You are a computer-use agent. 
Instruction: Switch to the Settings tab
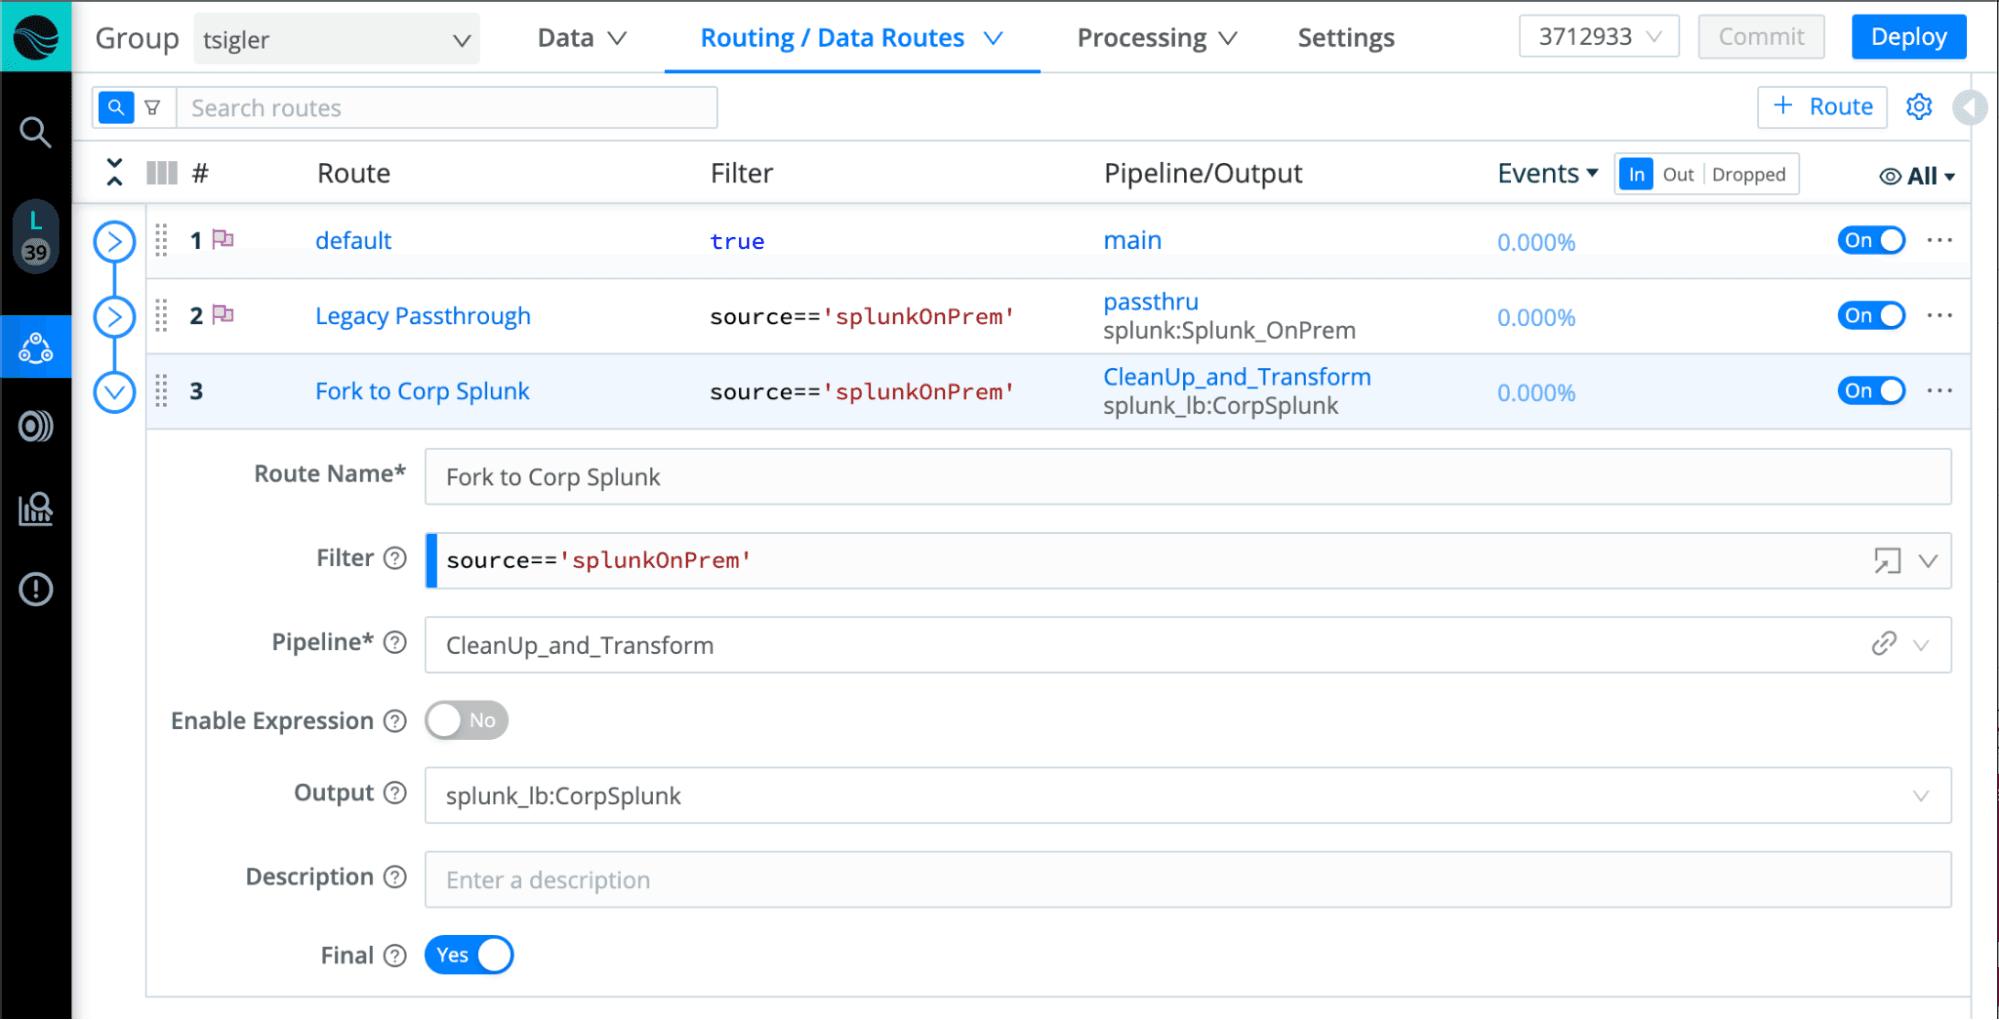pyautogui.click(x=1345, y=38)
